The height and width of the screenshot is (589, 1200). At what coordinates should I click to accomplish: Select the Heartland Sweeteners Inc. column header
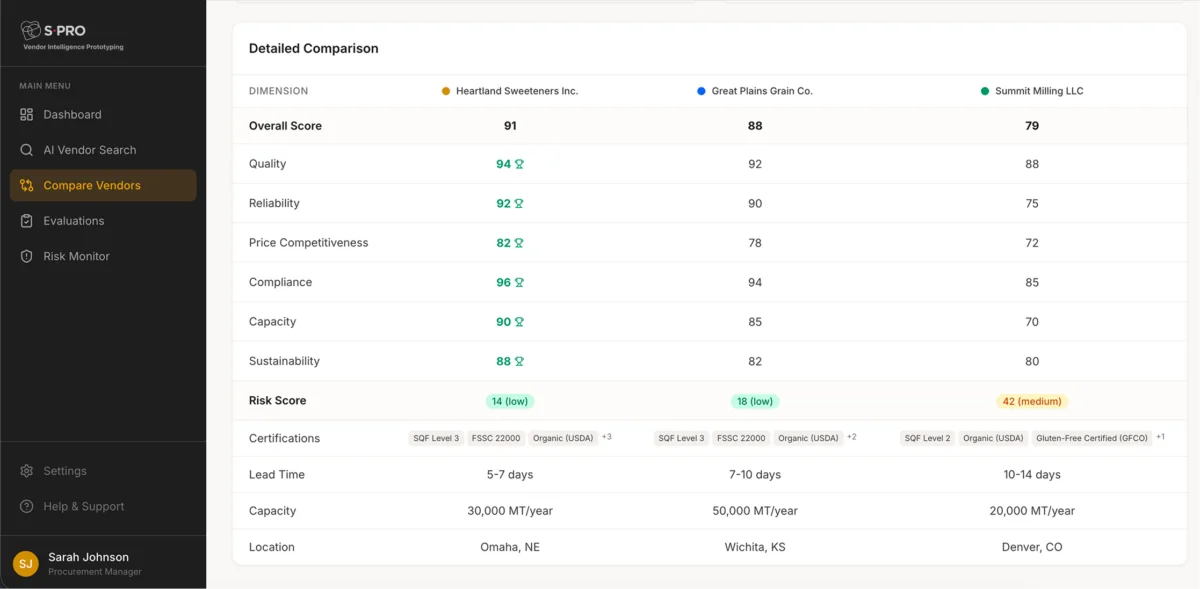[517, 91]
